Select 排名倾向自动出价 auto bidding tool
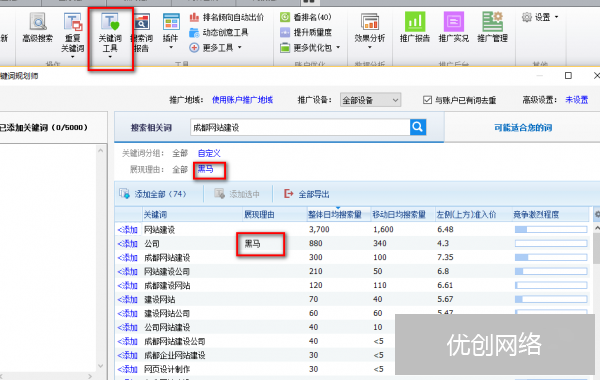Viewport: 600px width, 380px height. click(227, 17)
